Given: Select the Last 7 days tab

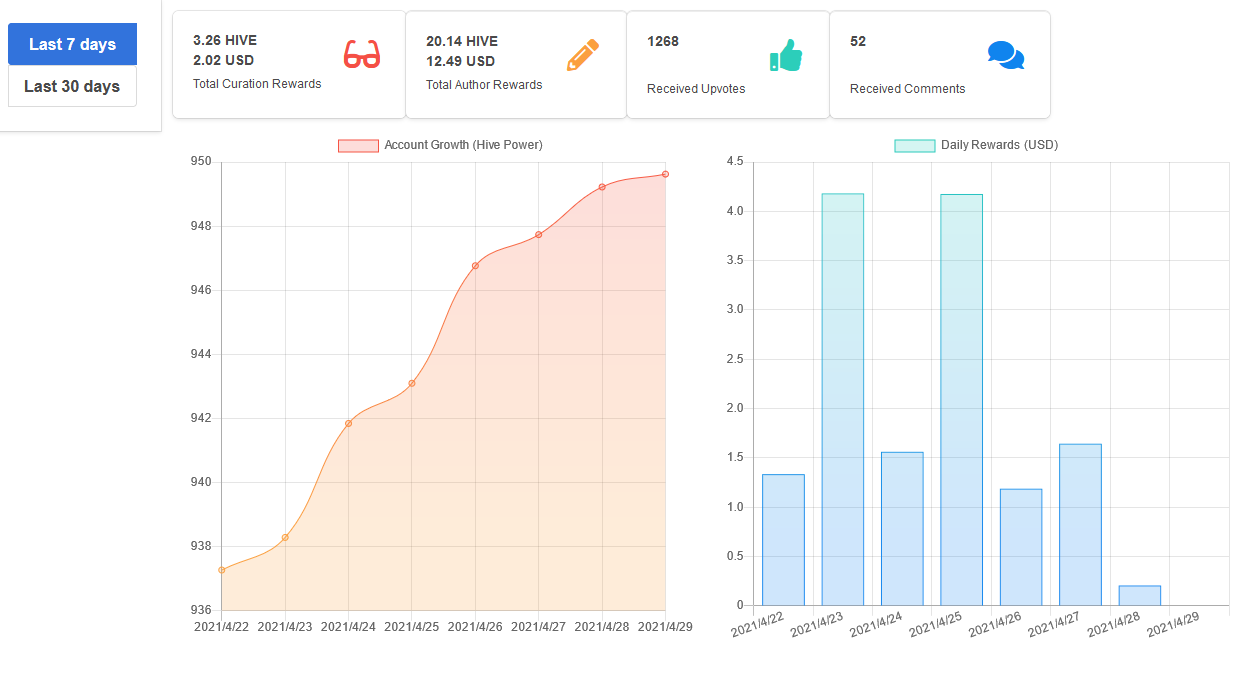Looking at the screenshot, I should click(x=72, y=44).
